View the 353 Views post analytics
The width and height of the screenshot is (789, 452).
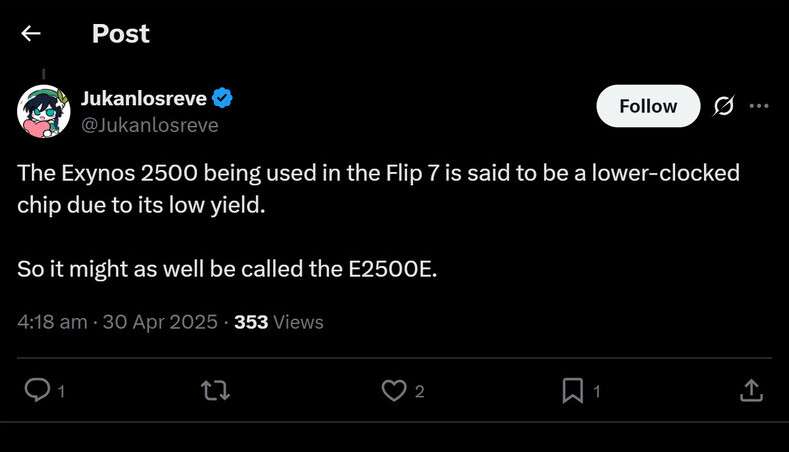click(279, 322)
